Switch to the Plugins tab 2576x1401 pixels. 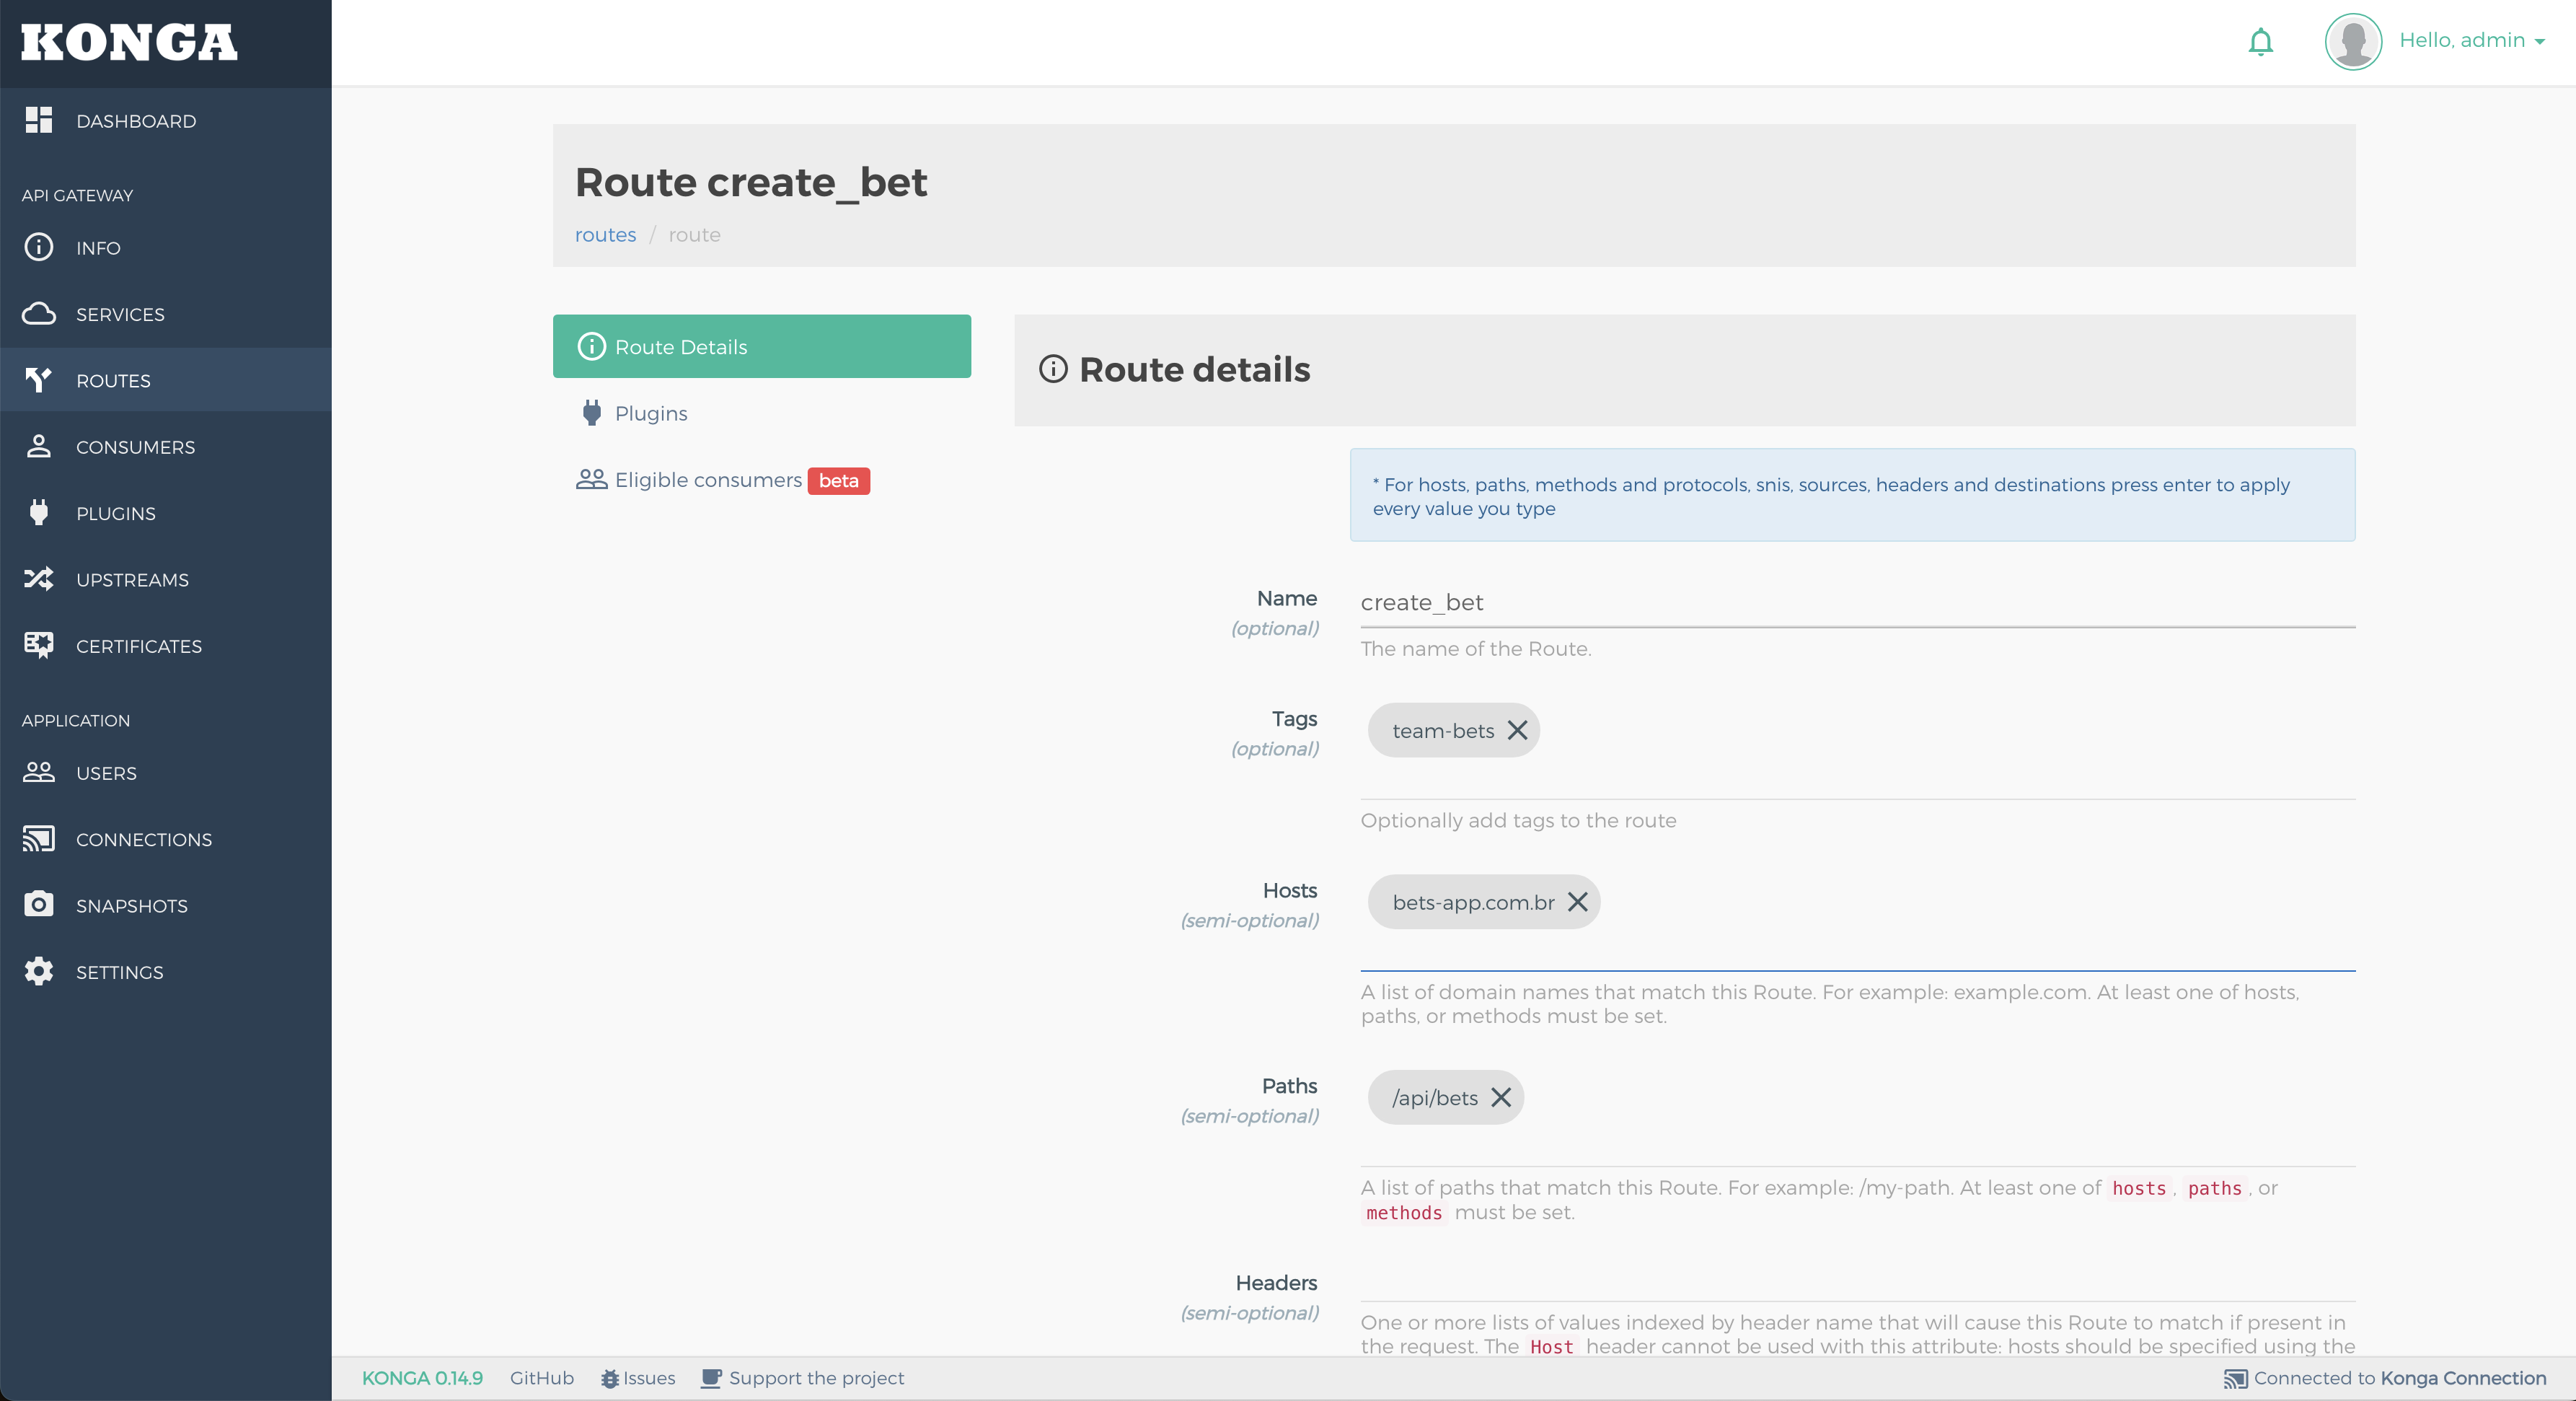pos(650,413)
